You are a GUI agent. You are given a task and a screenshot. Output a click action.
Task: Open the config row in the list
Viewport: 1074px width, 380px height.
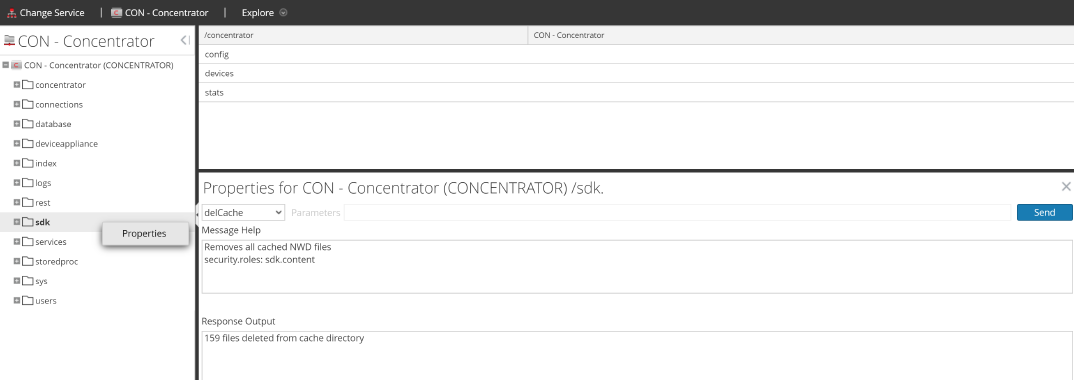point(636,54)
